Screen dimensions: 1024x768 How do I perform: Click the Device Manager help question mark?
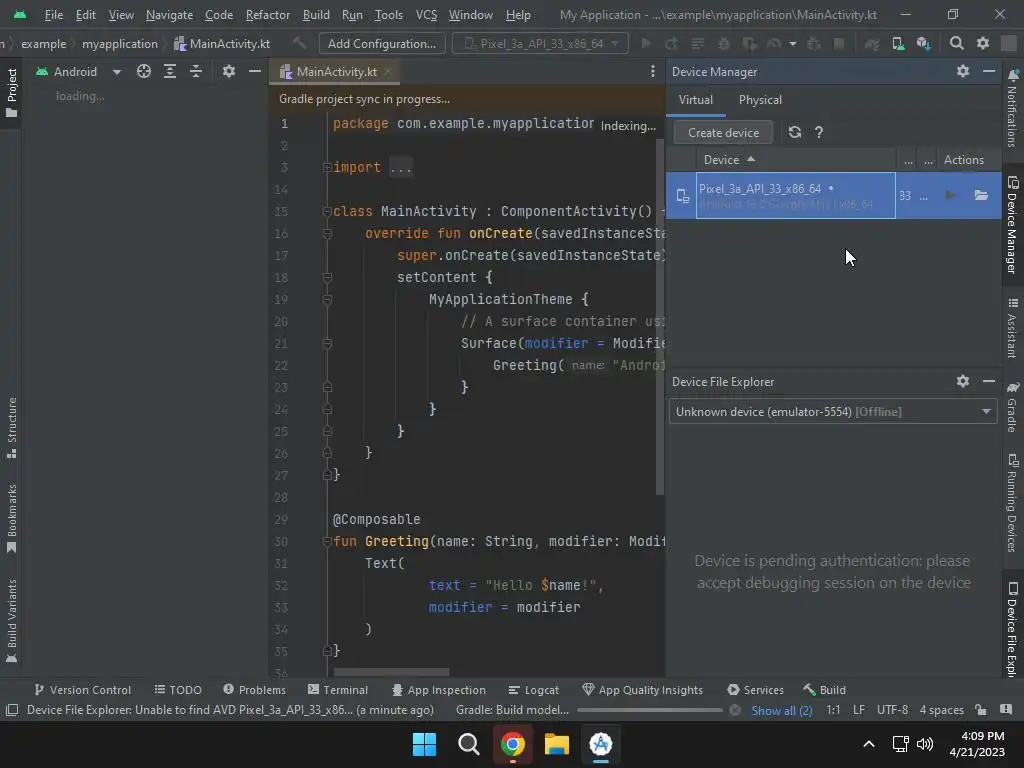click(x=819, y=133)
